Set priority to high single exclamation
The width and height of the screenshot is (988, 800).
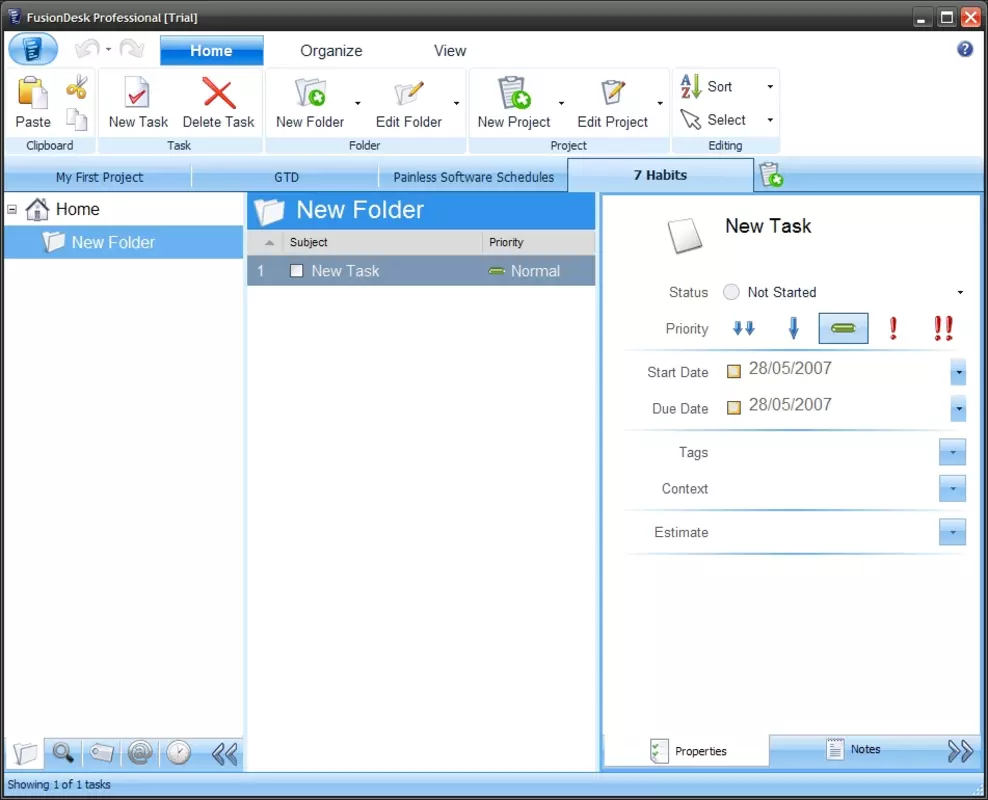point(893,328)
